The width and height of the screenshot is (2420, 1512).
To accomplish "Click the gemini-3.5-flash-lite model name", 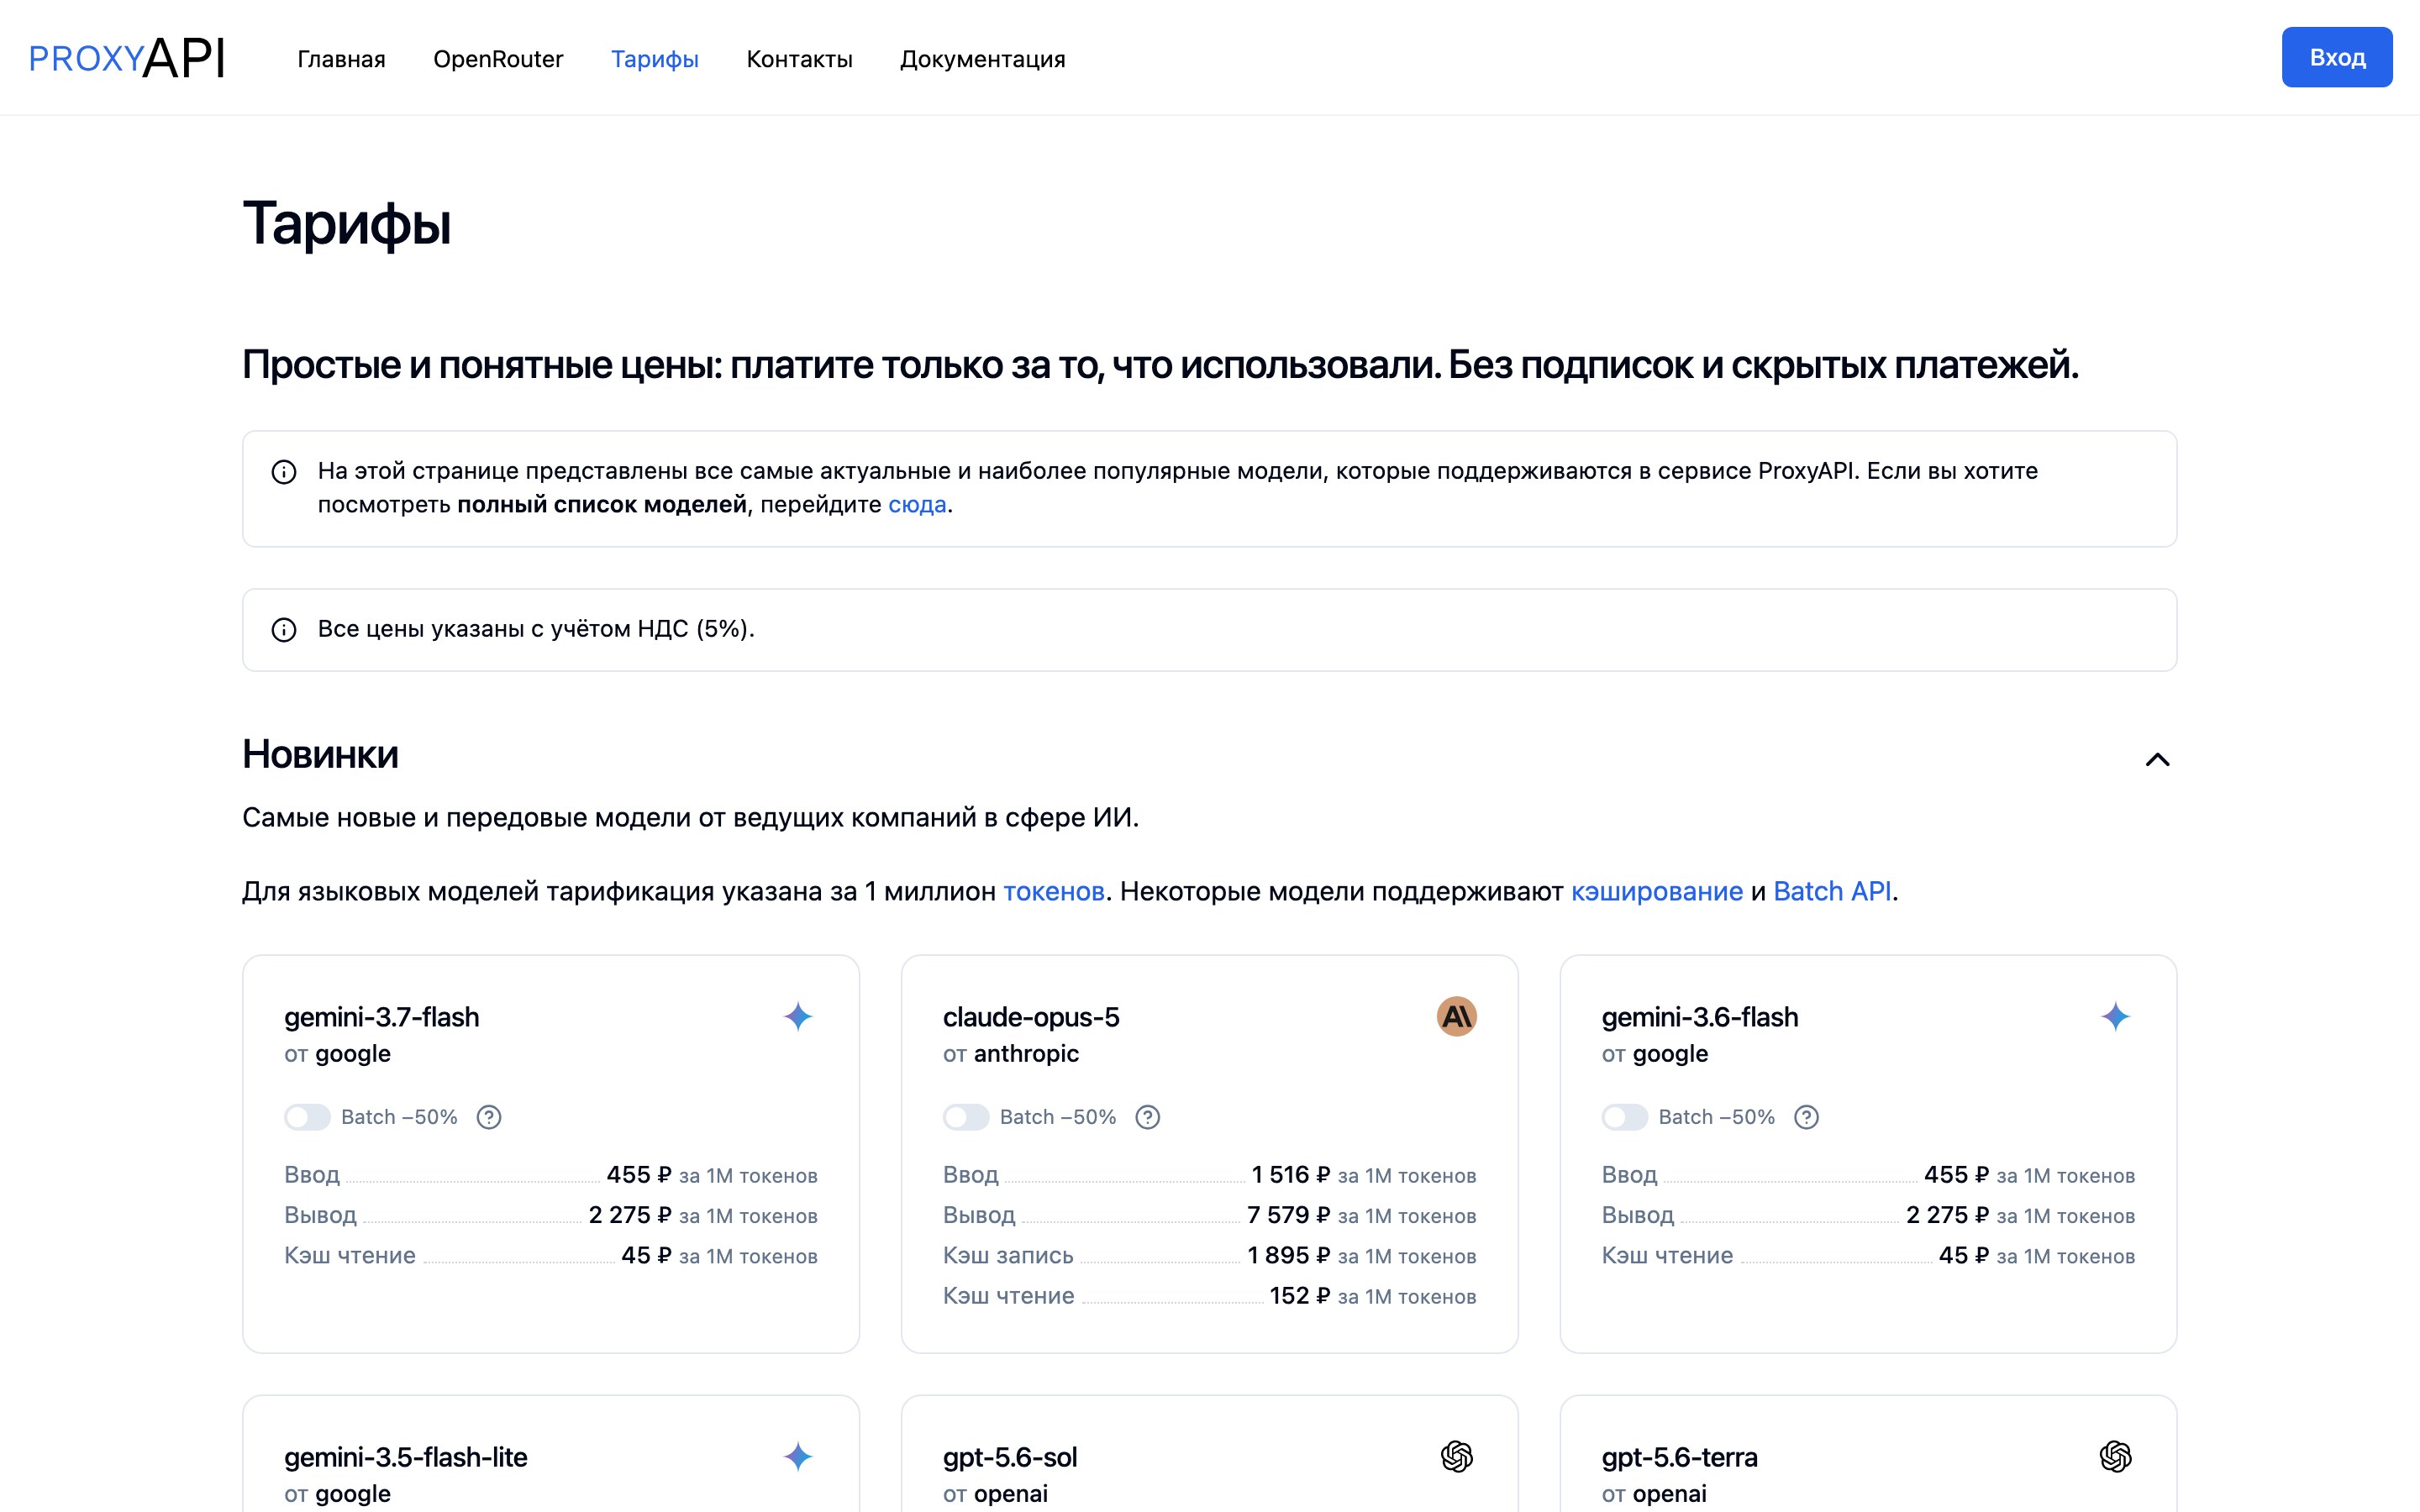I will pos(405,1457).
